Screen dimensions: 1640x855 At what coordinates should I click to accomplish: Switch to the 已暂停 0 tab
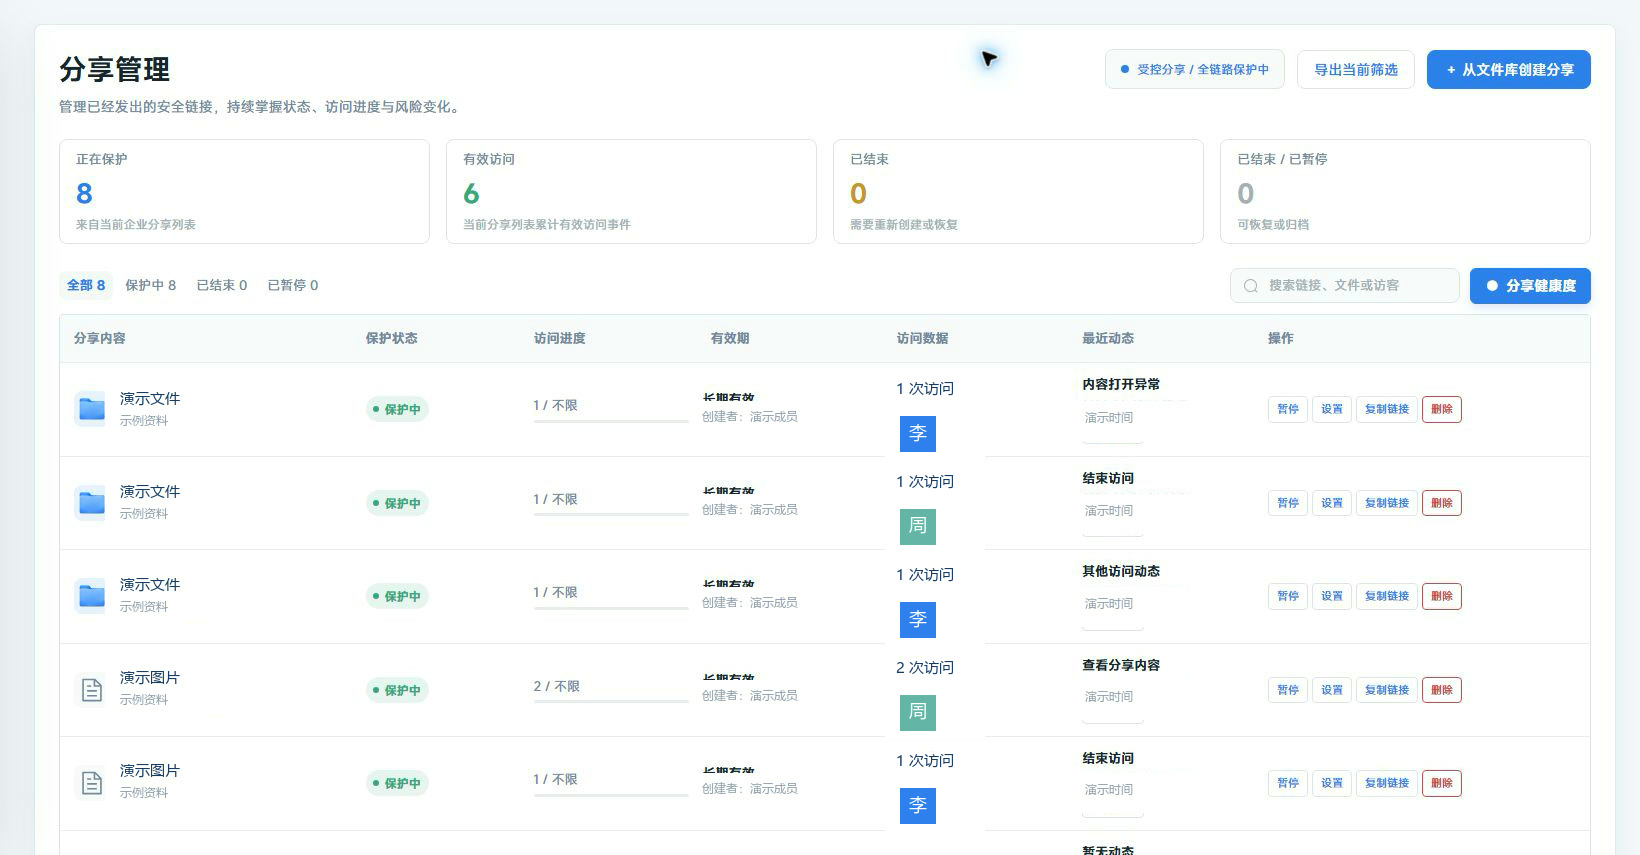(293, 285)
